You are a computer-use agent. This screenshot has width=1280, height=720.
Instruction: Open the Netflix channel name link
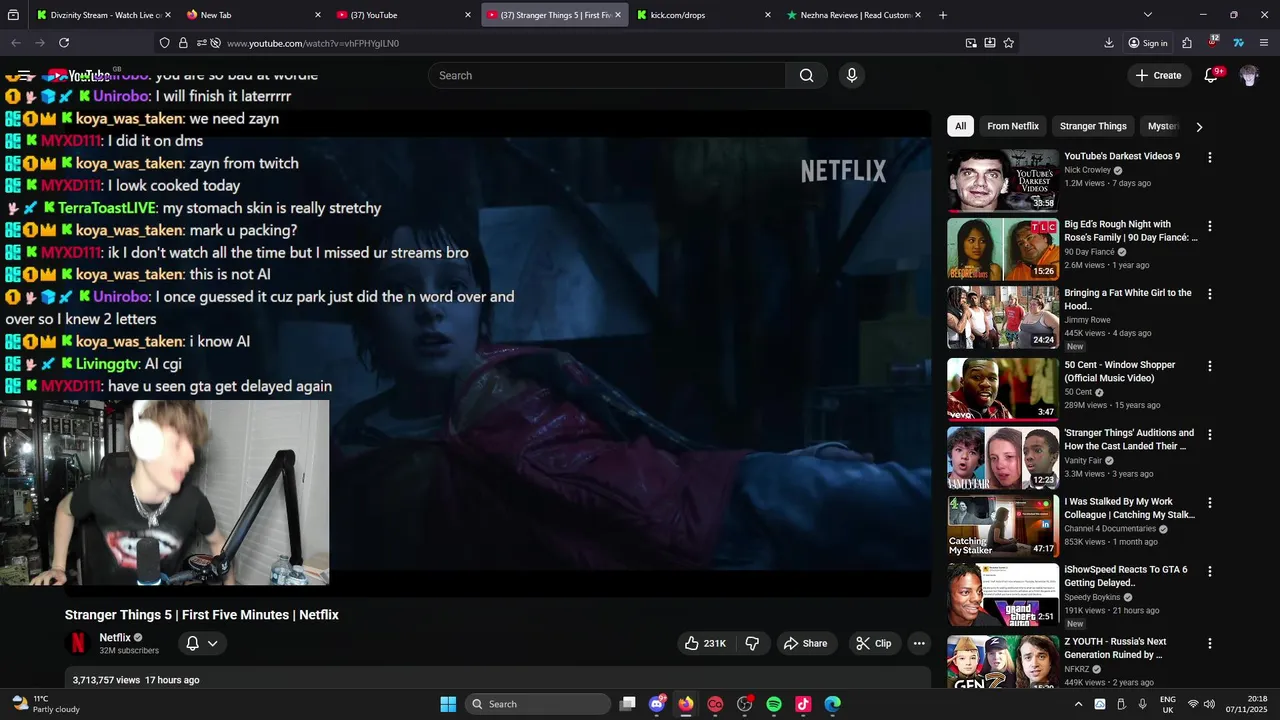coord(115,637)
